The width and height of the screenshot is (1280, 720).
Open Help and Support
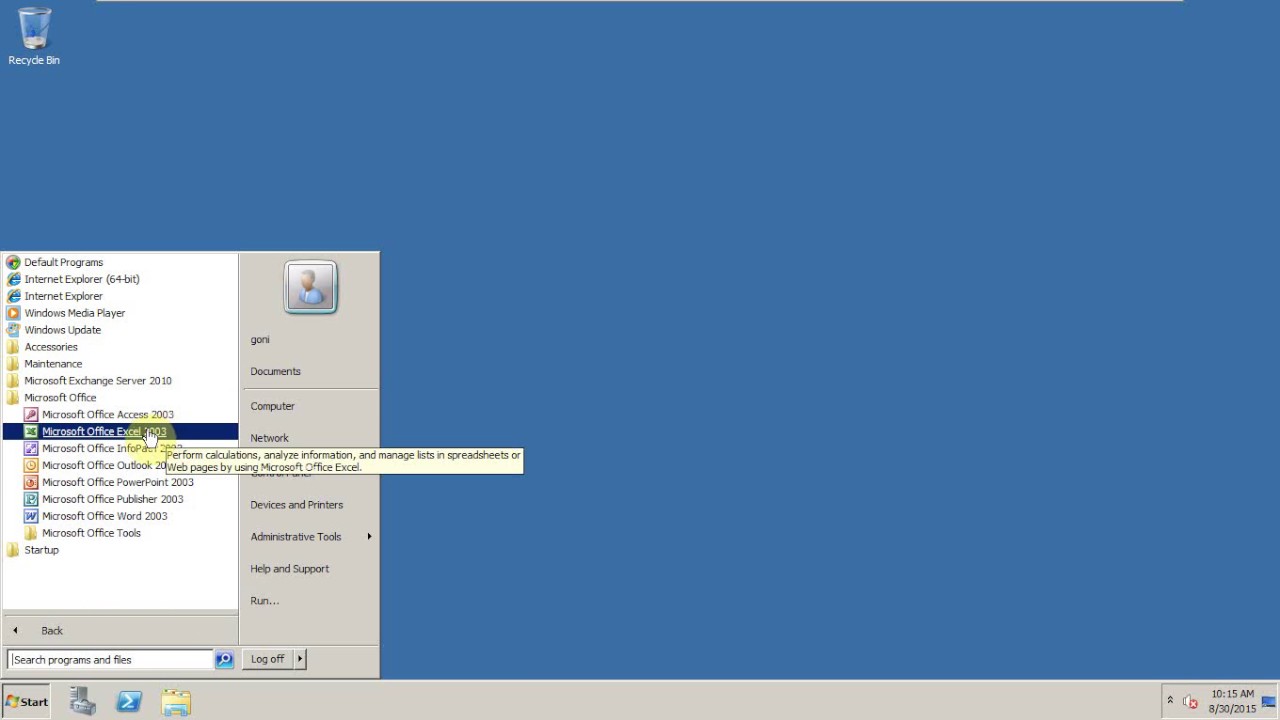point(289,569)
